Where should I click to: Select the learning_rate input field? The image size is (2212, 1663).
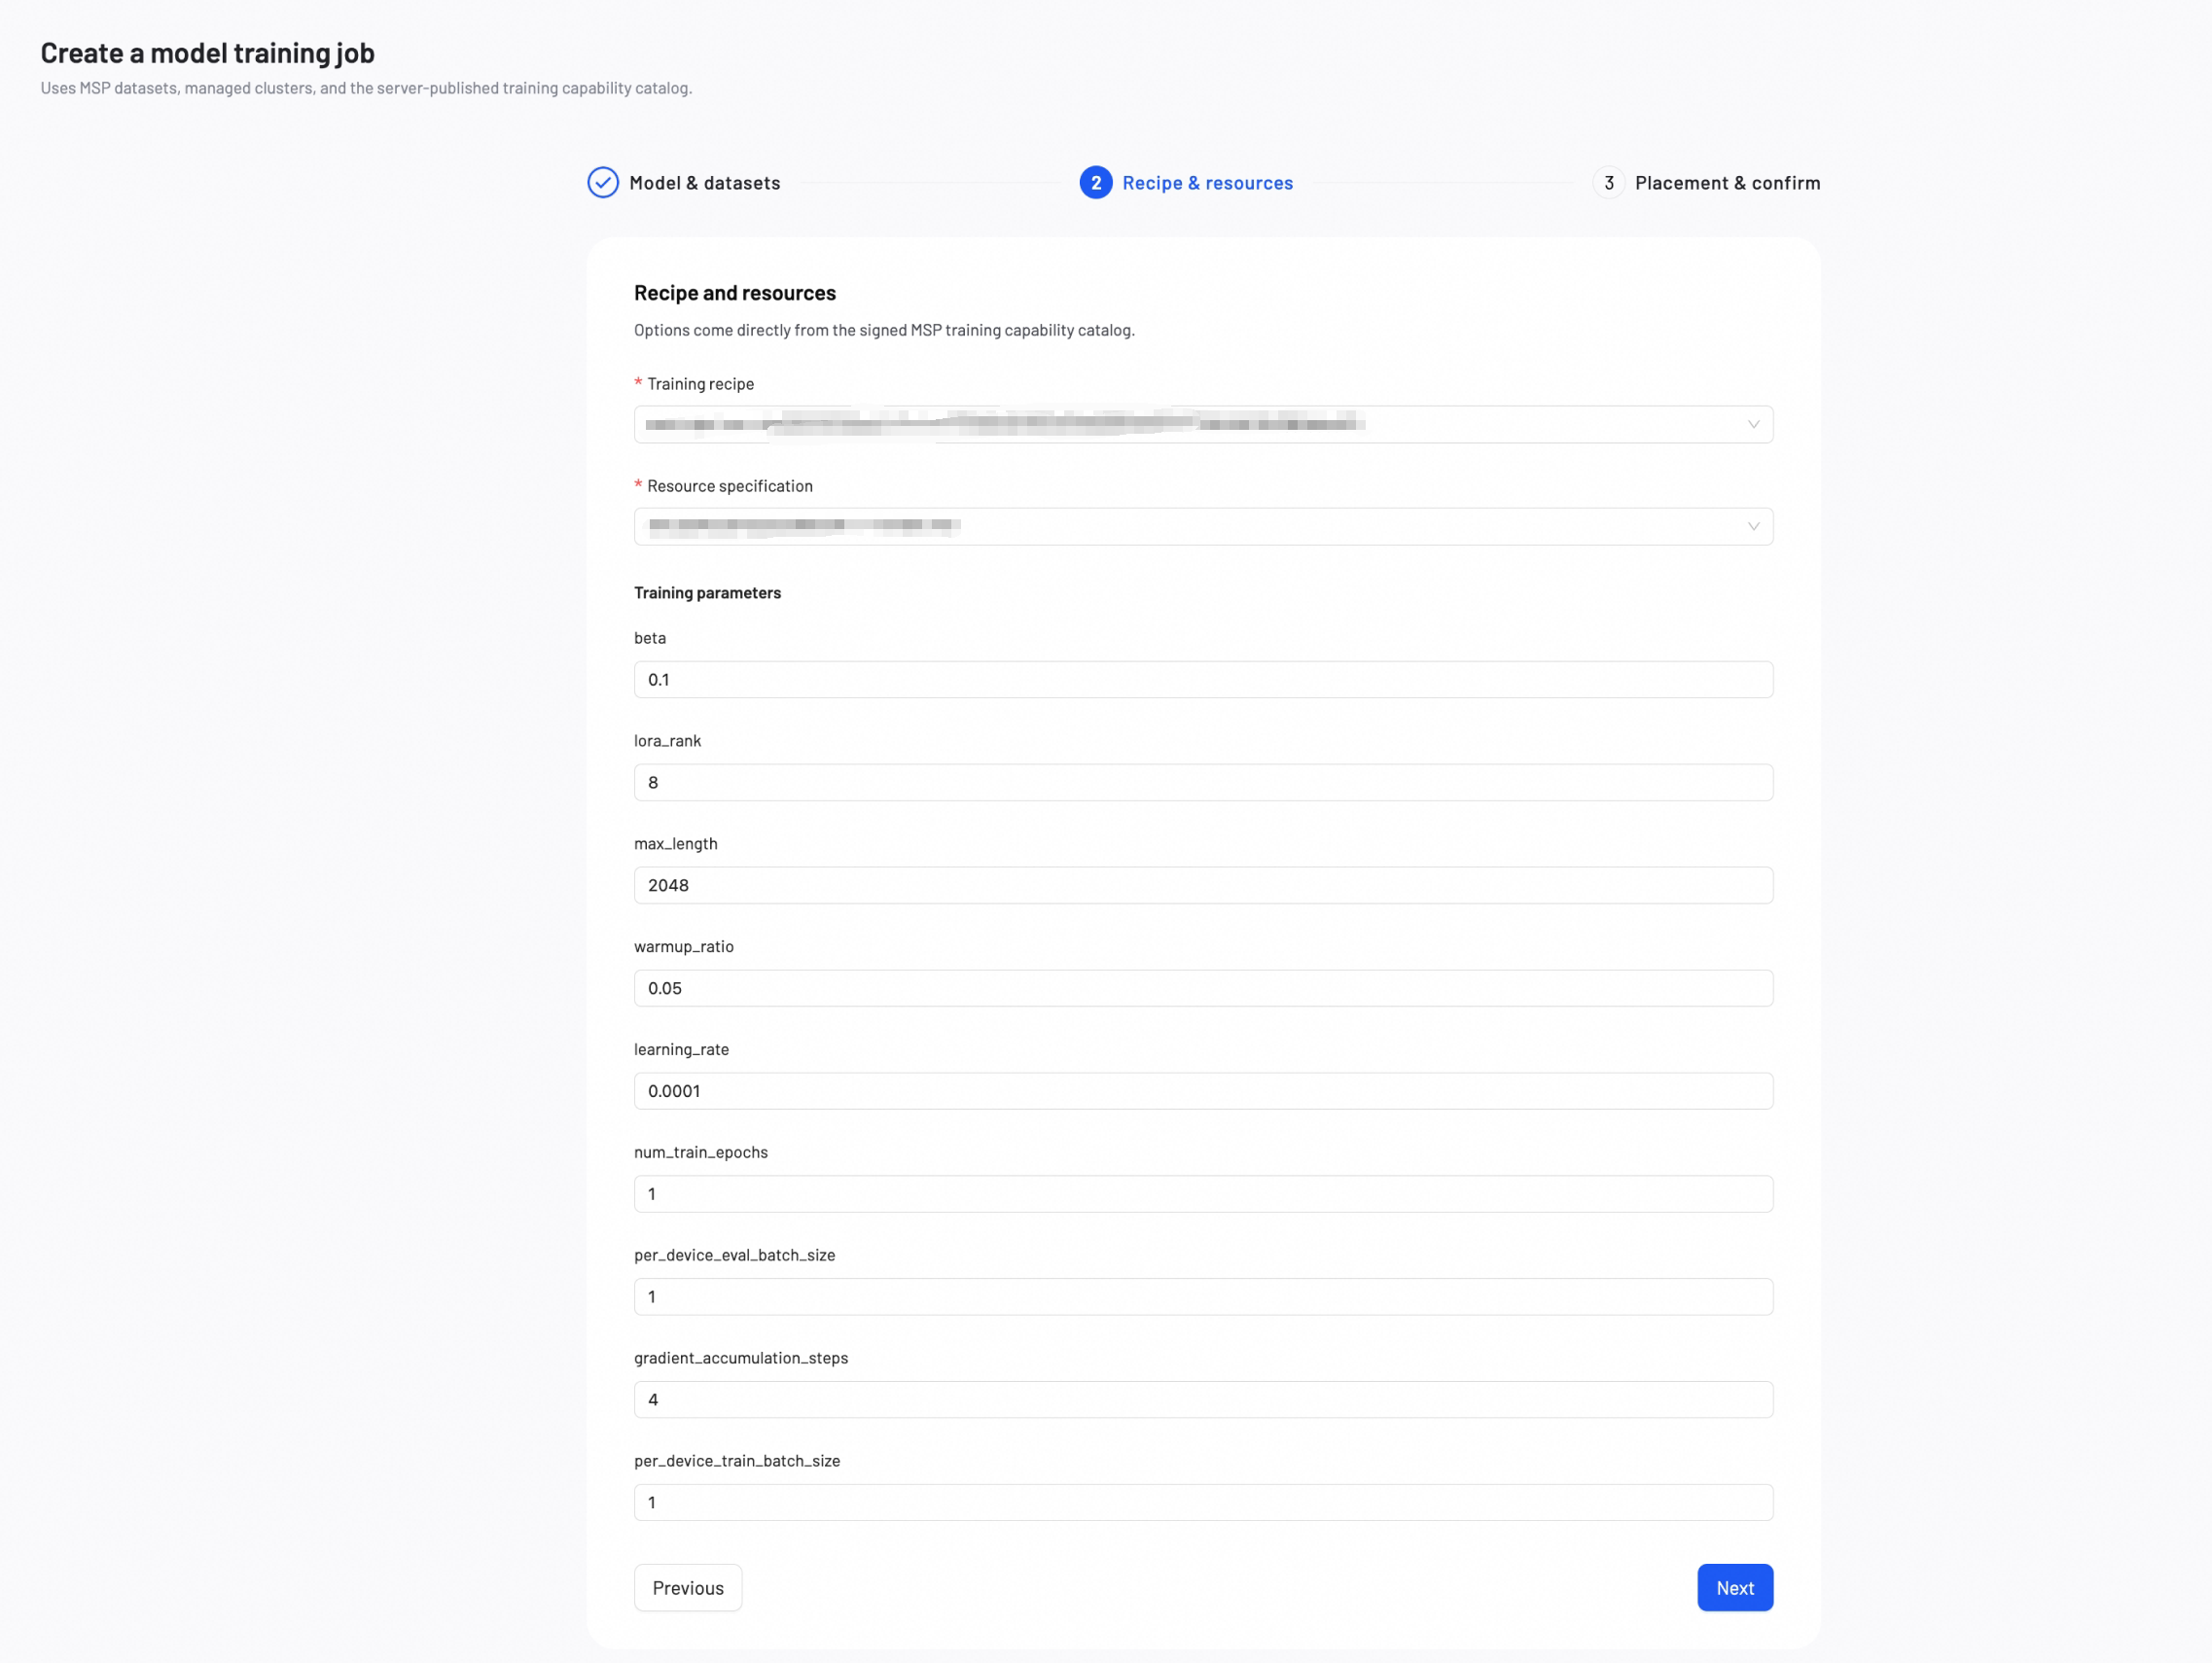point(1203,1091)
